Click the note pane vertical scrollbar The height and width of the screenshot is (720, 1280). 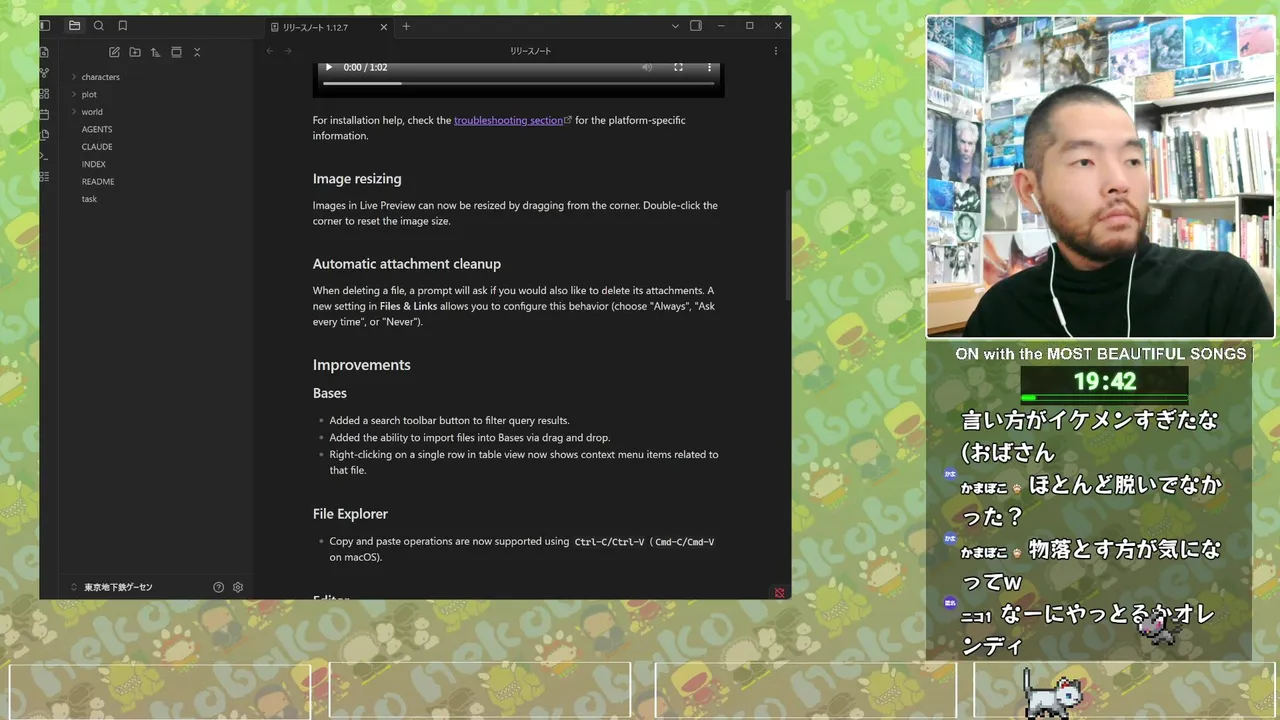(x=787, y=245)
